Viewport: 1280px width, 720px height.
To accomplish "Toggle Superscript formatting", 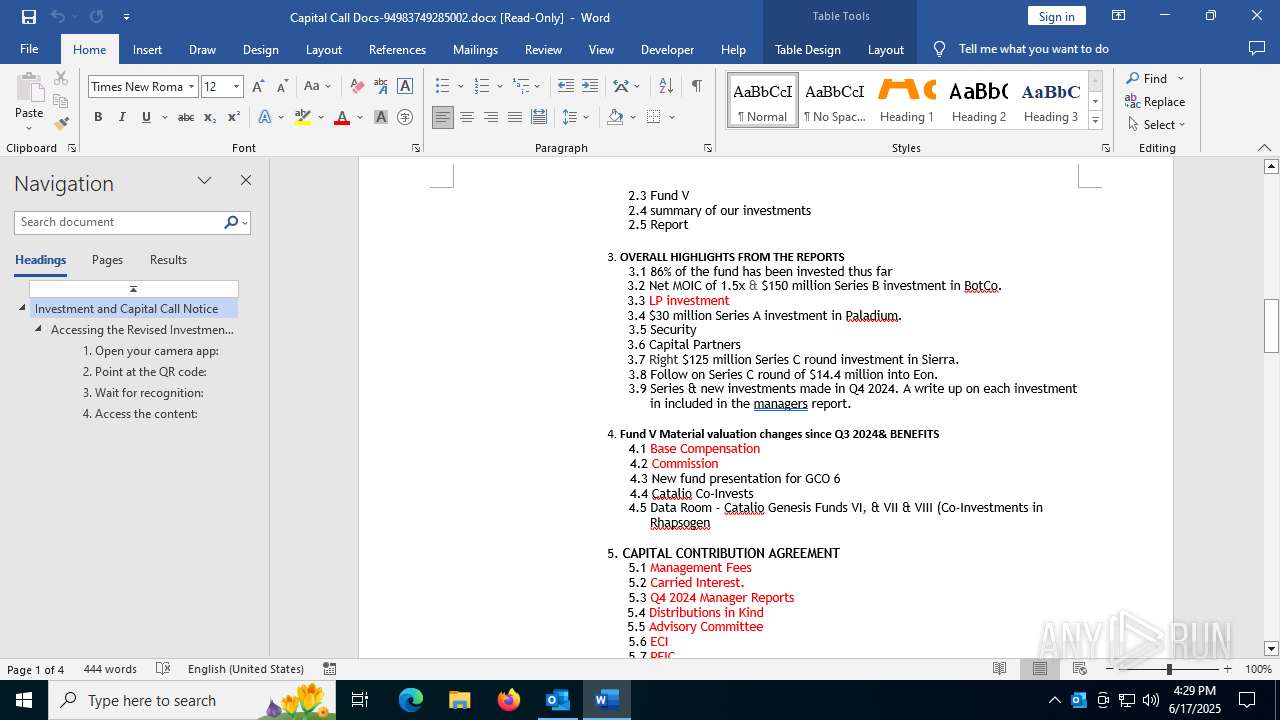I will pos(234,117).
